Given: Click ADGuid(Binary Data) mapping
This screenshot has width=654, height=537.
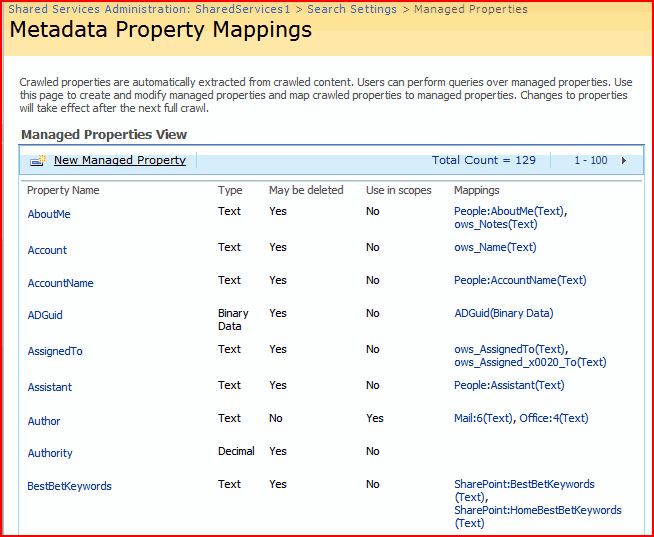Looking at the screenshot, I should point(503,313).
